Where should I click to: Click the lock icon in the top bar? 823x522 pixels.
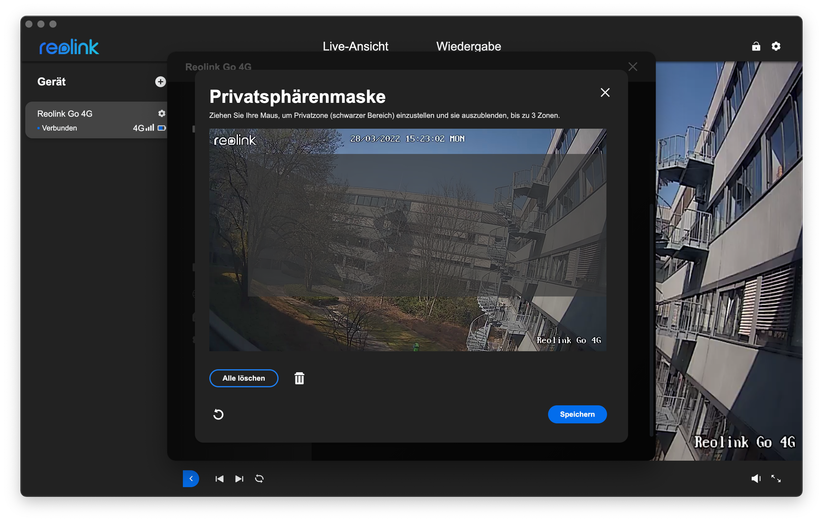(x=756, y=47)
